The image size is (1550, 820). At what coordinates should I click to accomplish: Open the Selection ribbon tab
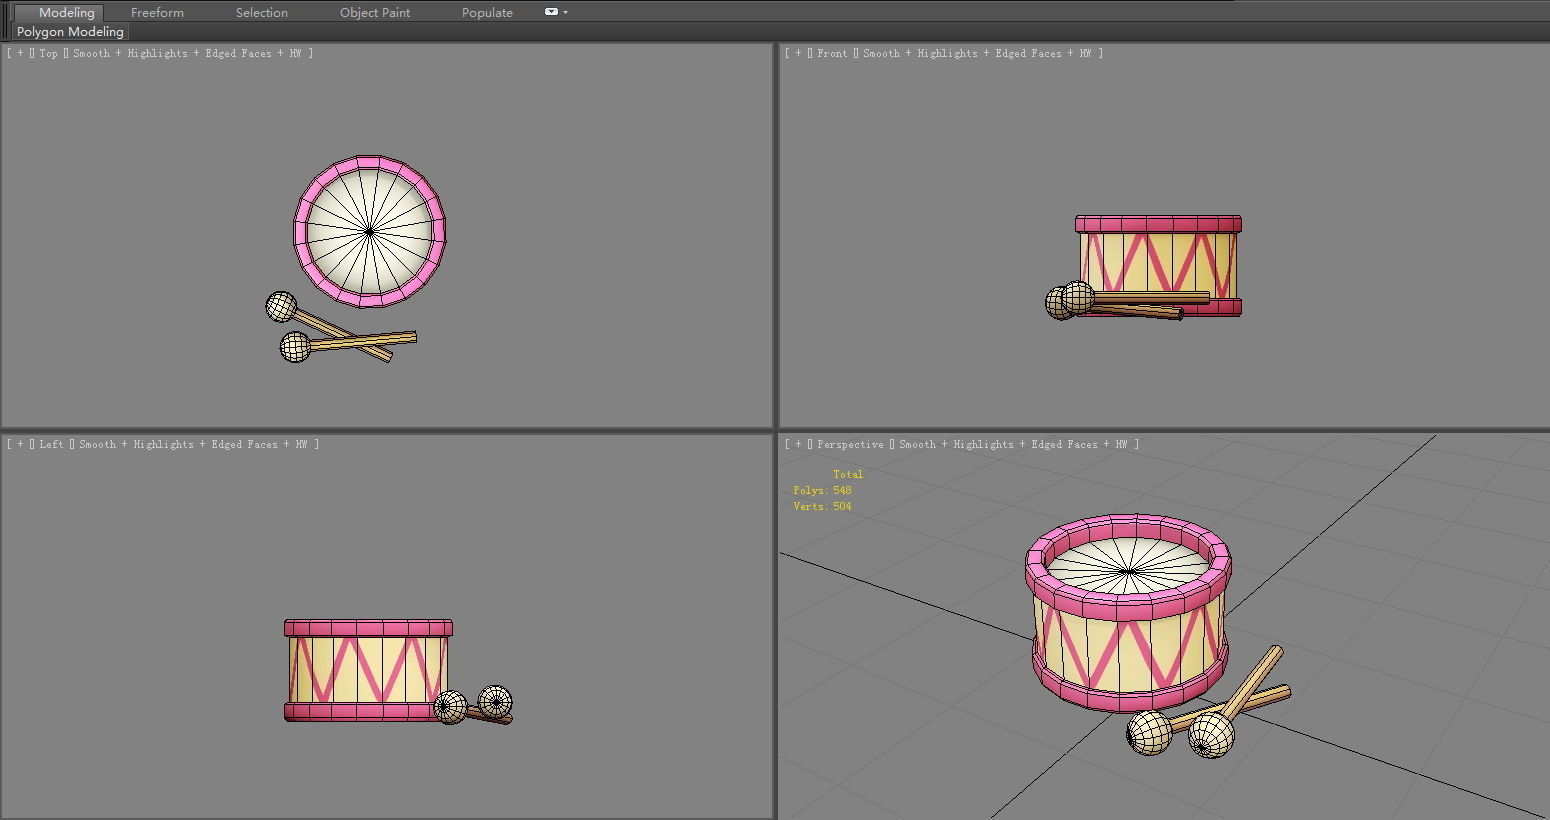tap(262, 12)
